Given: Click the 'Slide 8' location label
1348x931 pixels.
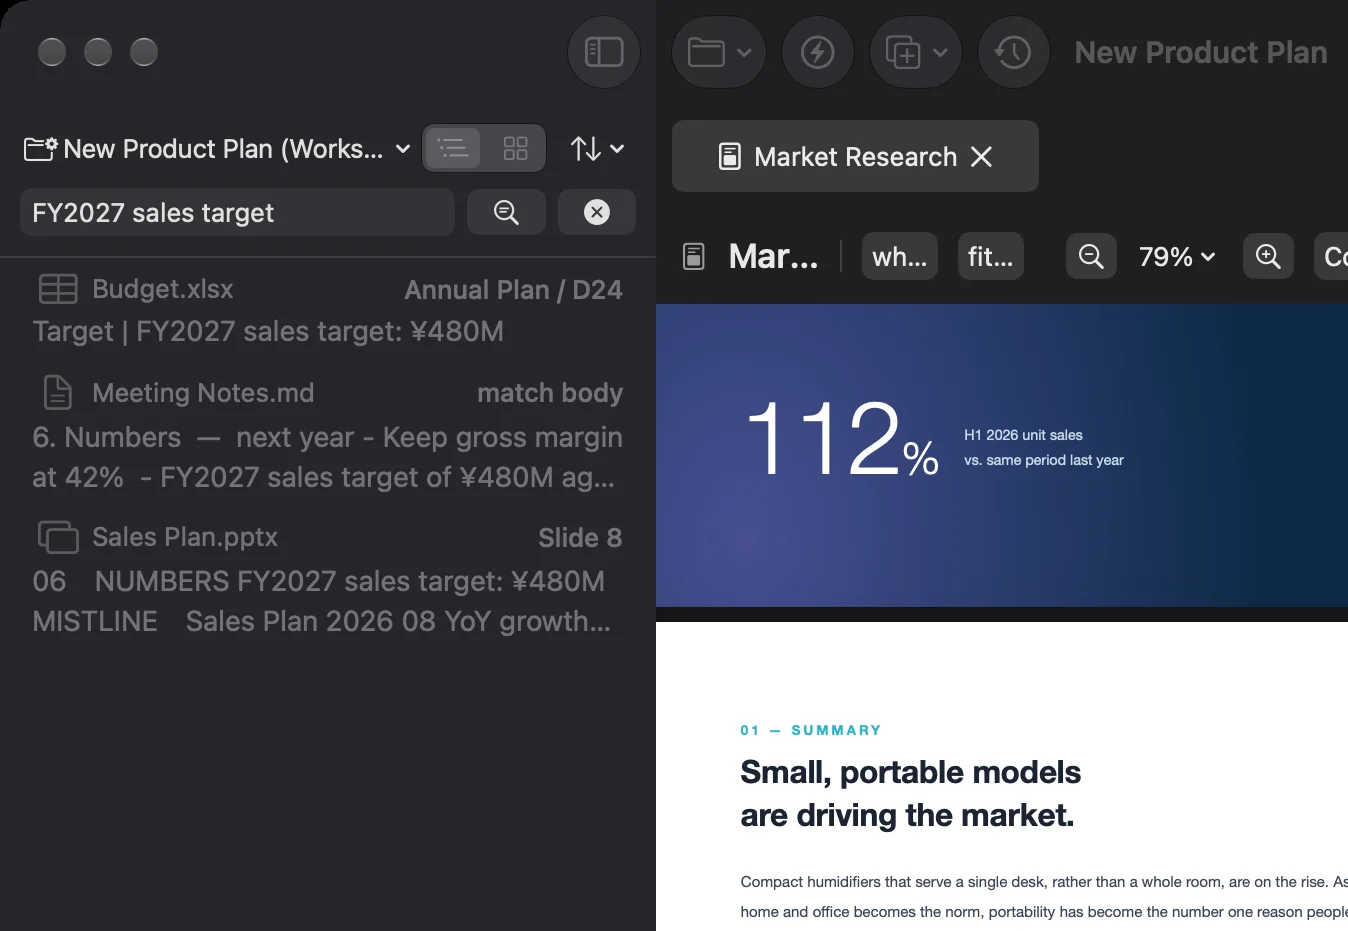Looking at the screenshot, I should click(580, 538).
